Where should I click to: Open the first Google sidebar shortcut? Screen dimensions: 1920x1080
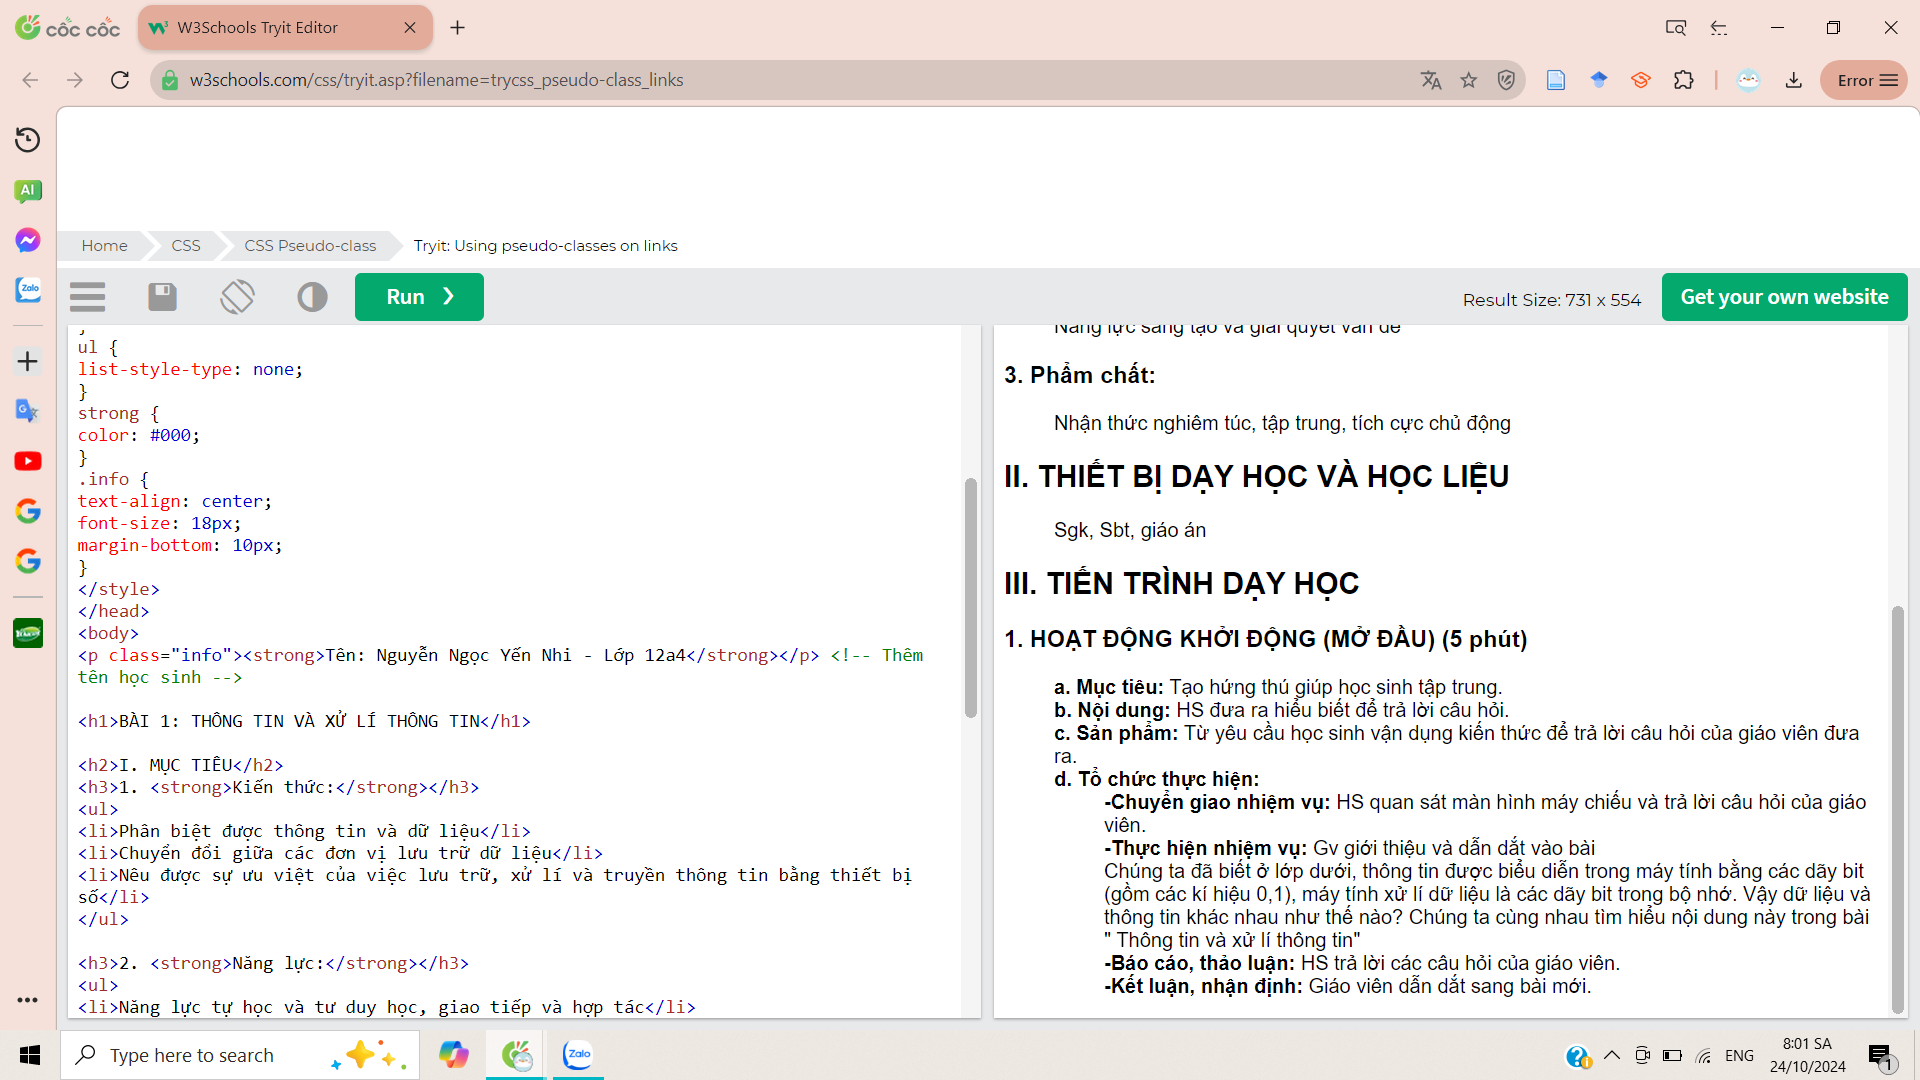point(28,511)
